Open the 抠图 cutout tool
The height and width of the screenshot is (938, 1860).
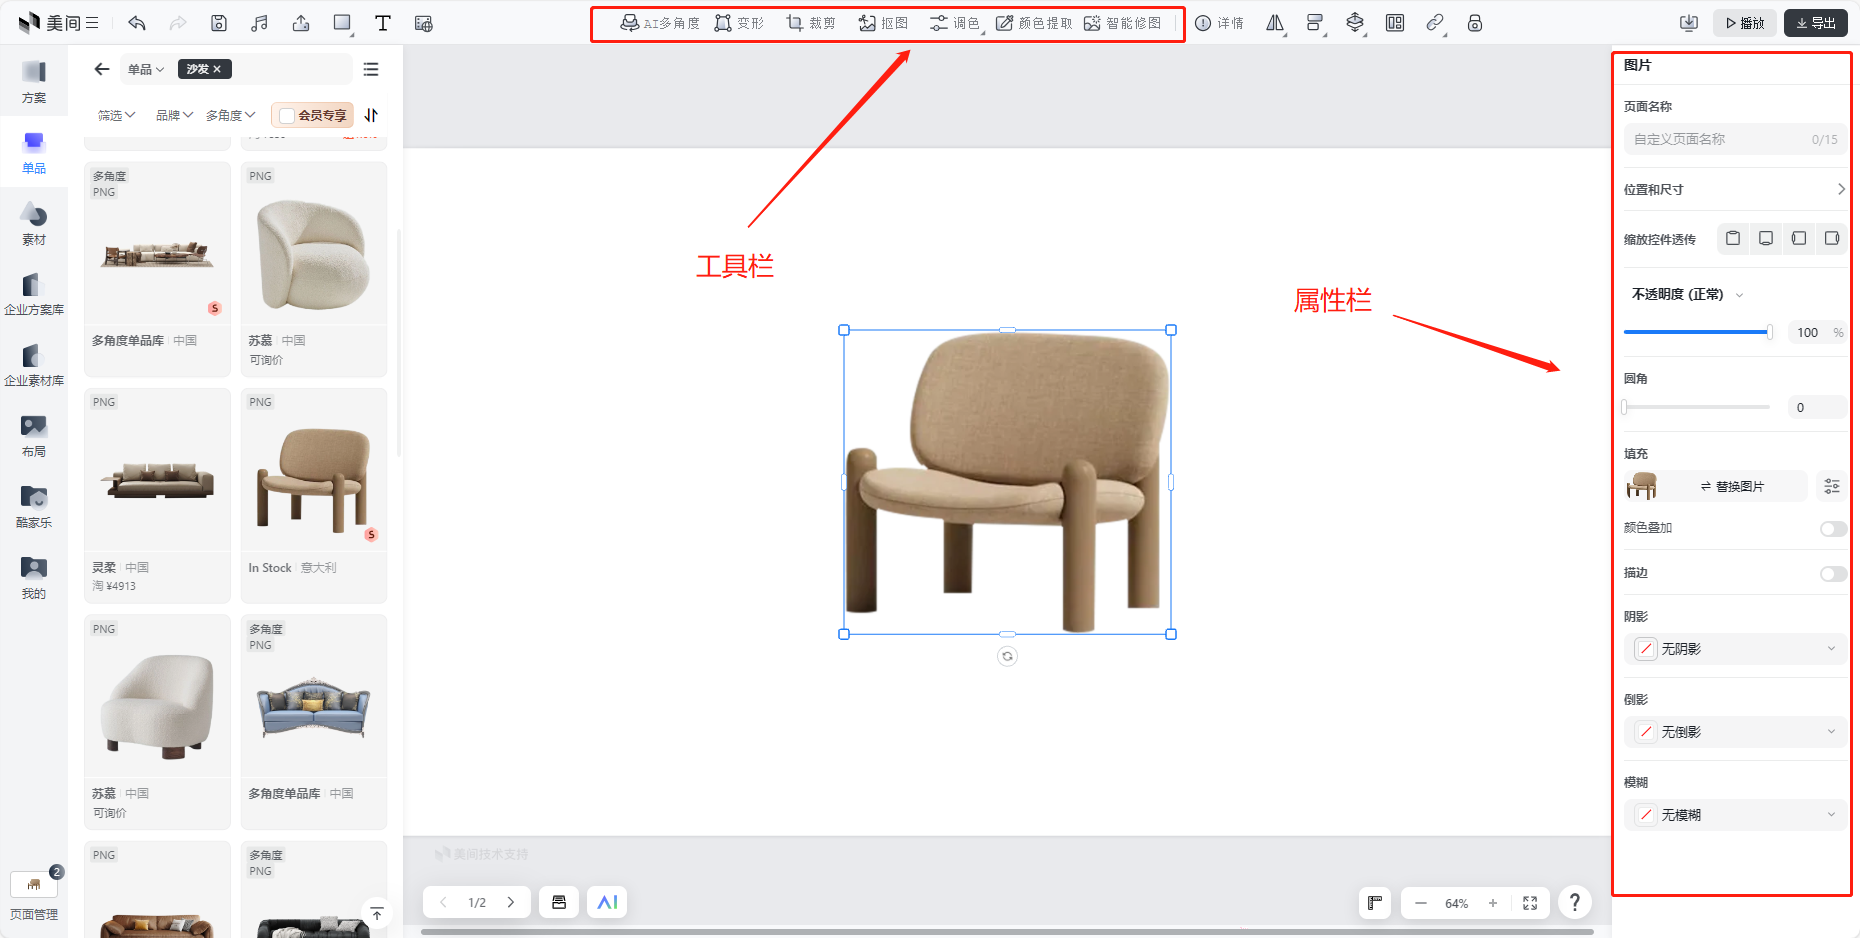(x=883, y=23)
